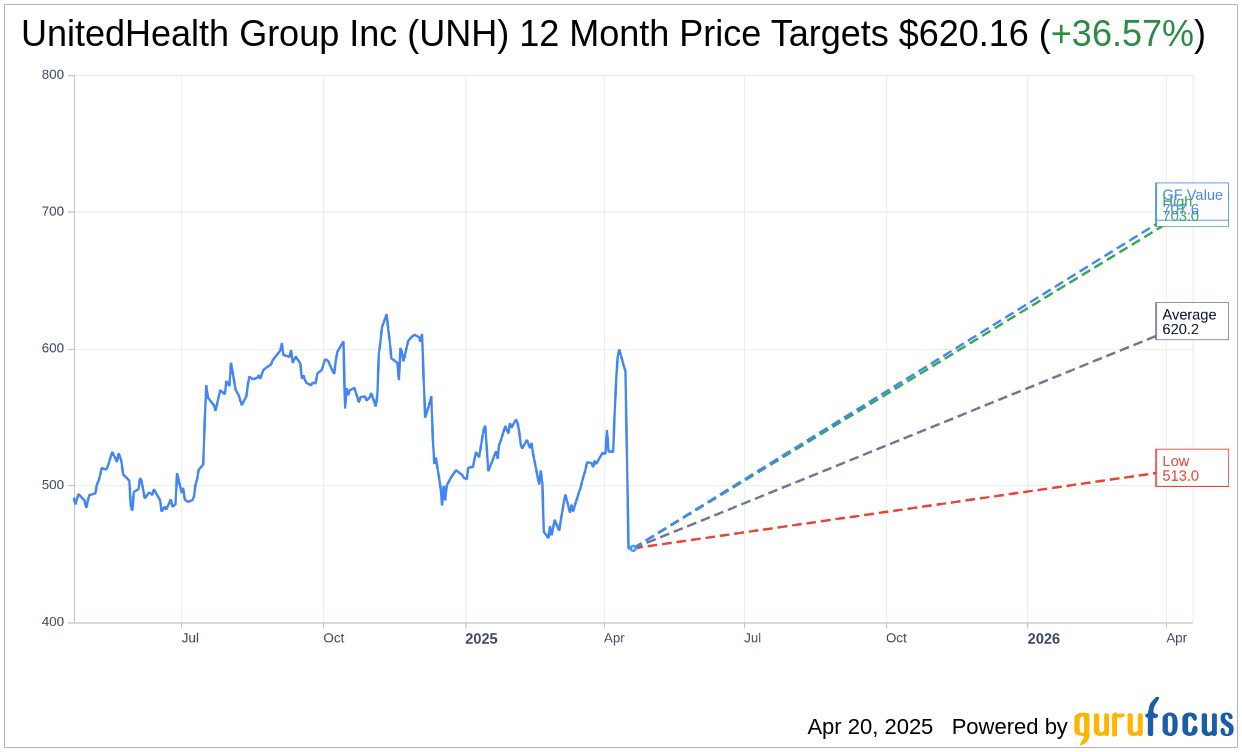This screenshot has height=752, width=1242.
Task: Click the 600 y-axis tick label
Action: point(52,349)
